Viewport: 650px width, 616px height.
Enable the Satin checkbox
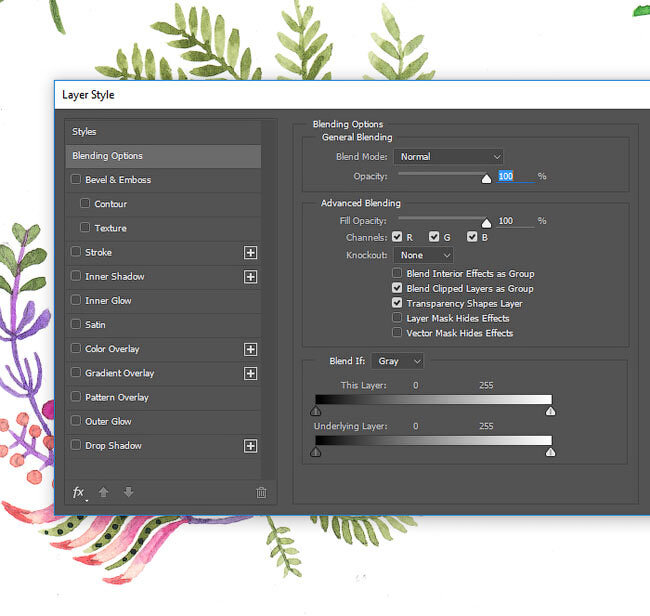76,324
